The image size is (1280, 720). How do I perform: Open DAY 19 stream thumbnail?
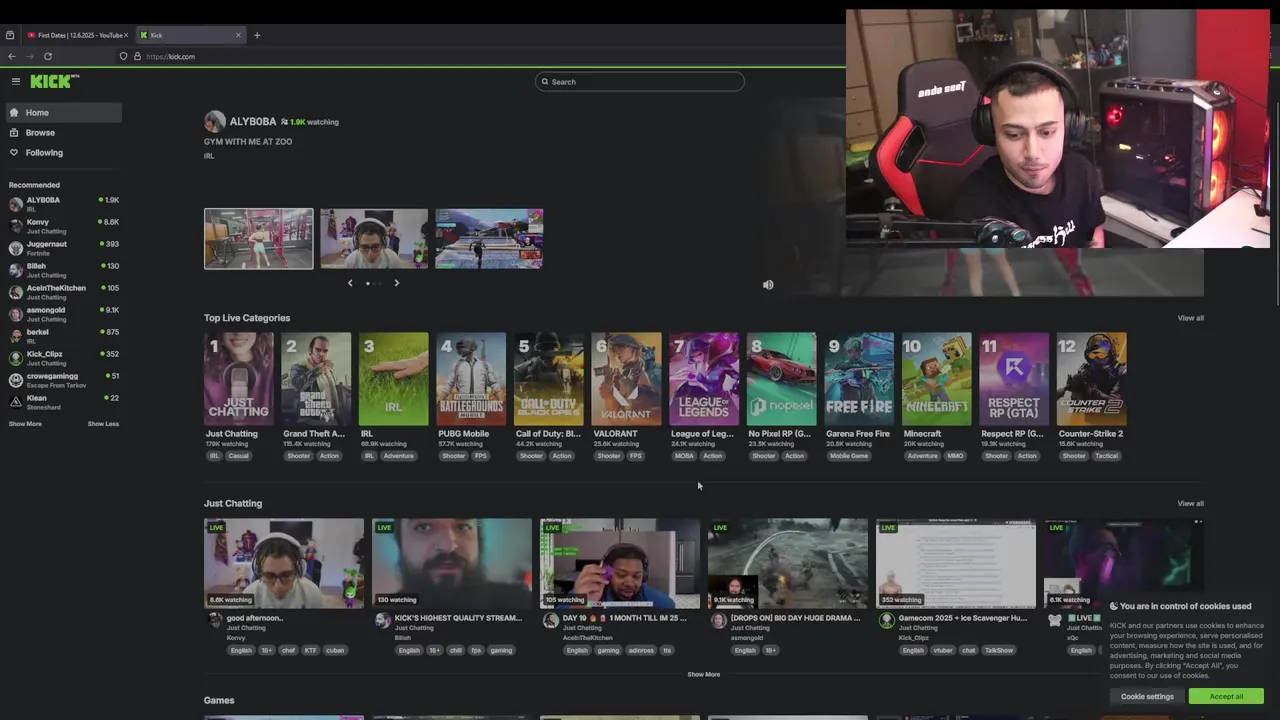[x=620, y=563]
